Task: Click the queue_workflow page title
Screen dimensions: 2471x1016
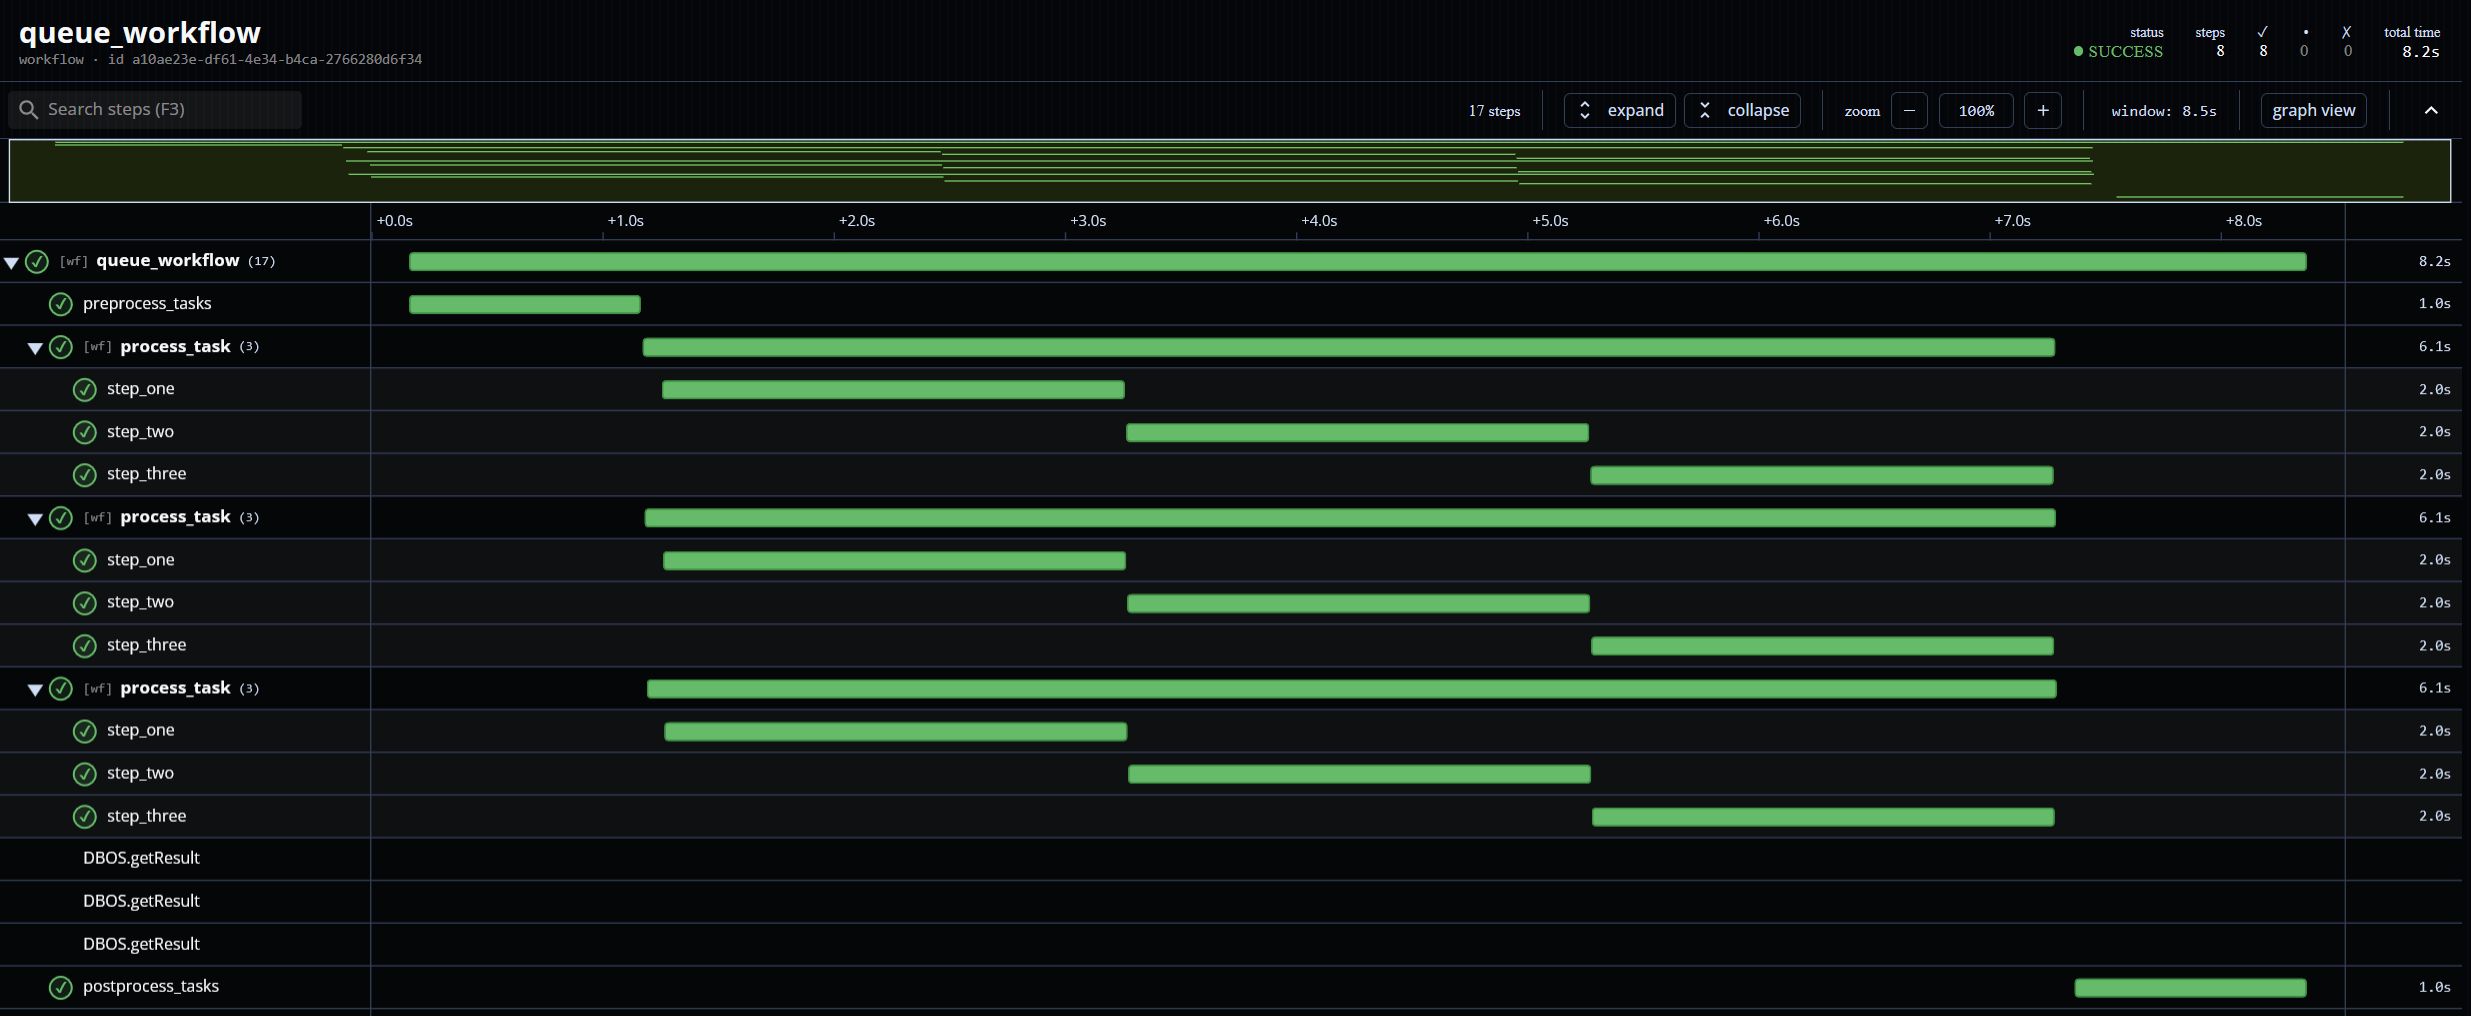Action: 140,32
